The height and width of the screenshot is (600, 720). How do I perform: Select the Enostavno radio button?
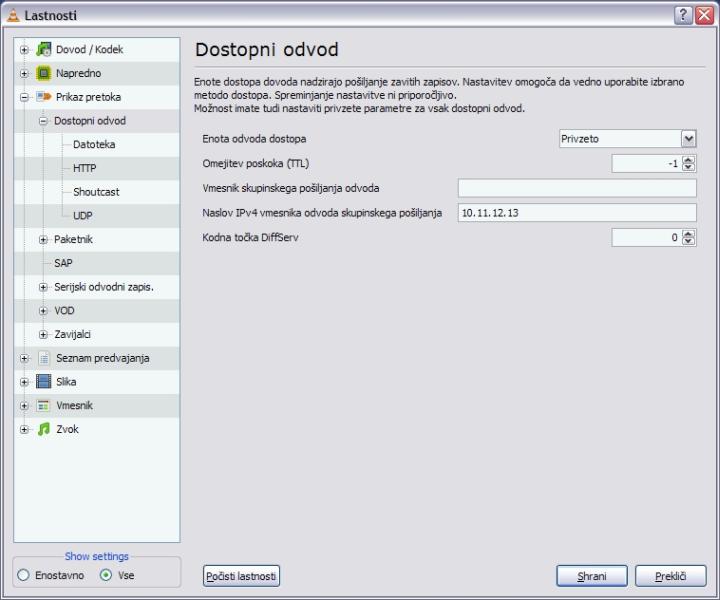coord(23,575)
